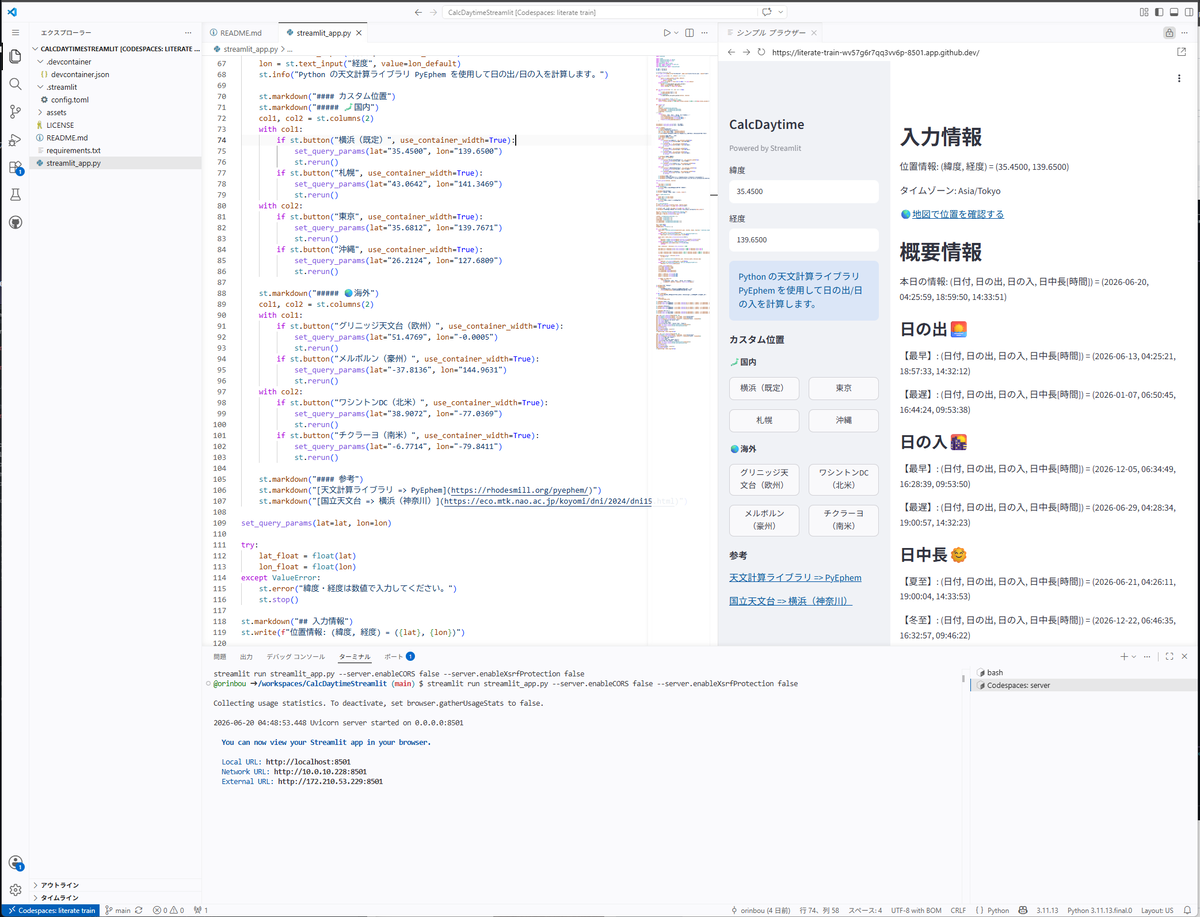Expand the タイムライン section
Screen dimensions: 1200x917
pyautogui.click(x=114, y=897)
